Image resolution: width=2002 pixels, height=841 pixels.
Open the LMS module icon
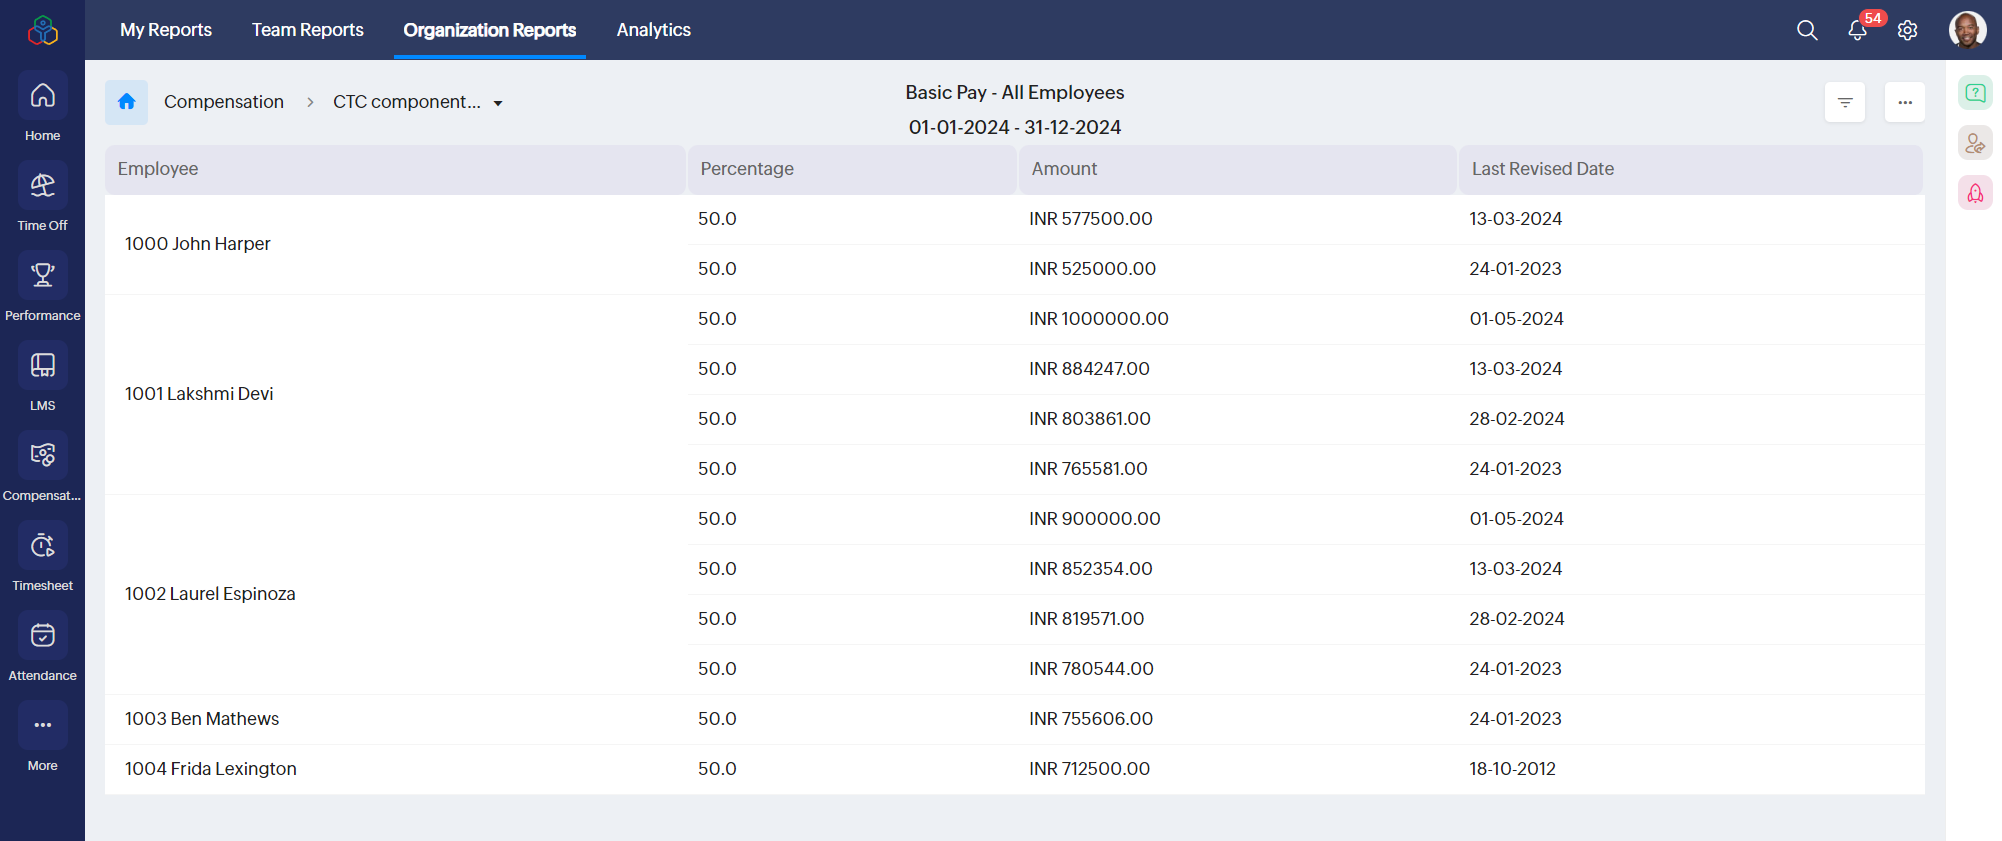42,365
